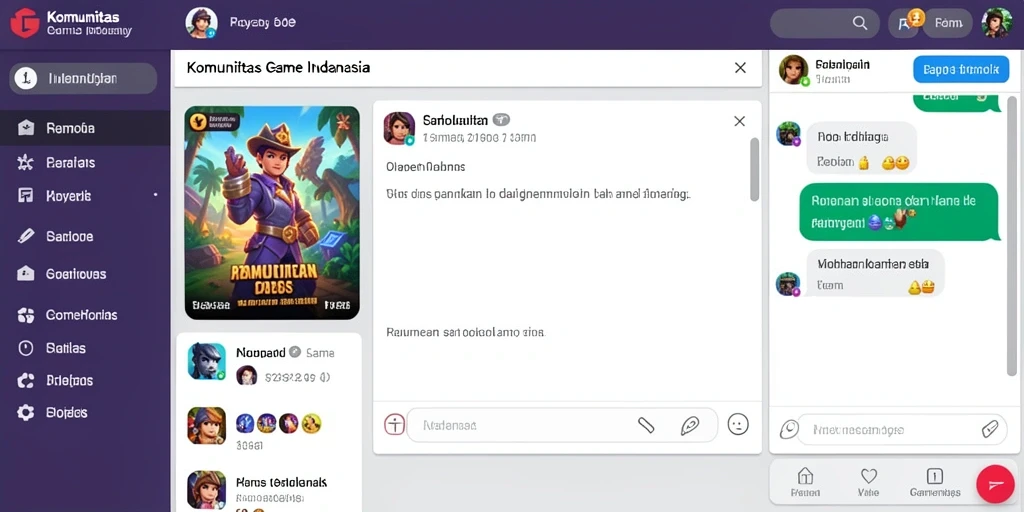Open the heart tab in bottom chat bar
This screenshot has width=1024, height=512.
tap(868, 483)
